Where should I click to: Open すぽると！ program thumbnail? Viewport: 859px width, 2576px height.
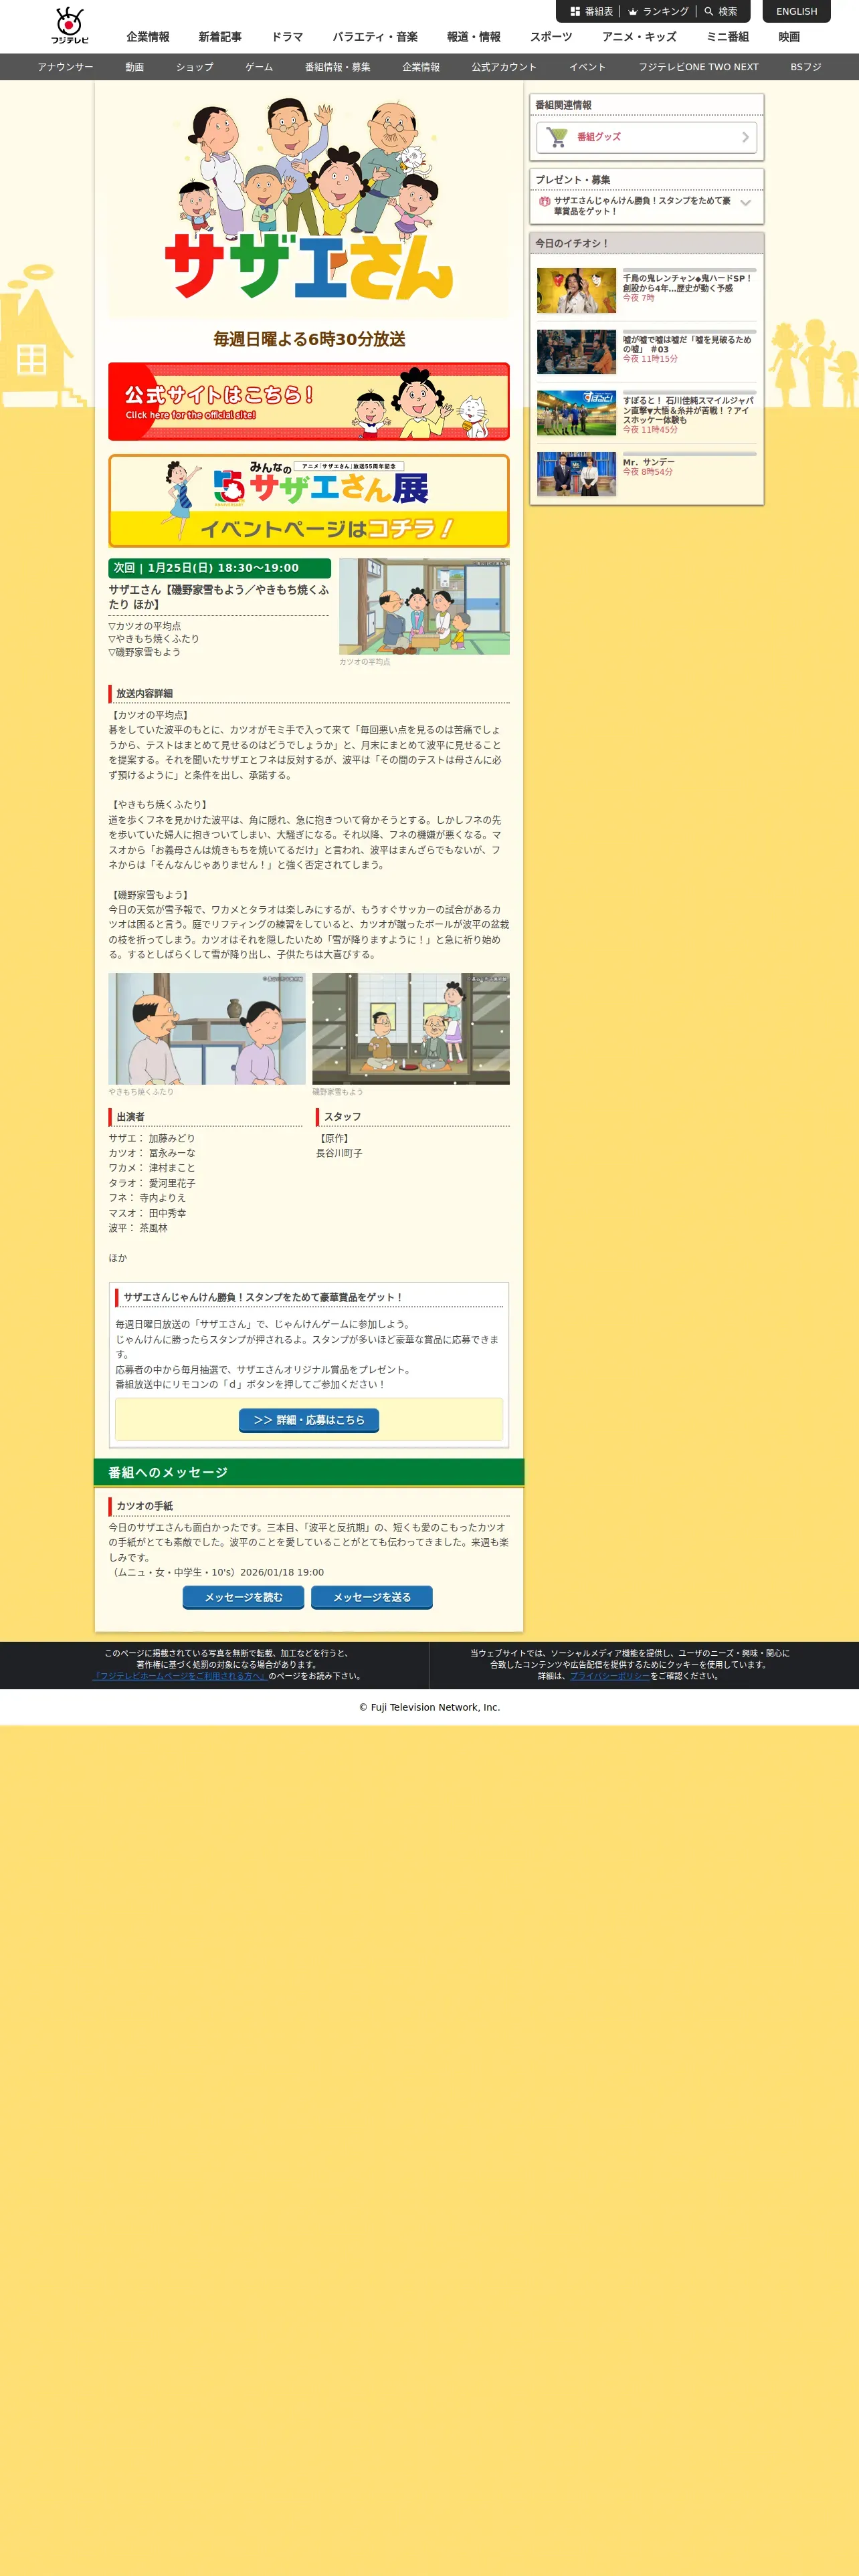click(x=576, y=413)
